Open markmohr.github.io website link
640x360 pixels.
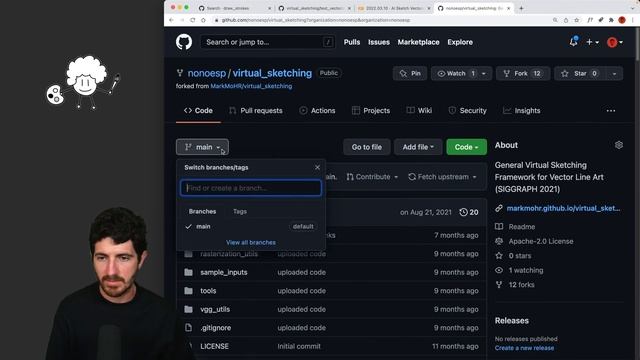click(563, 208)
